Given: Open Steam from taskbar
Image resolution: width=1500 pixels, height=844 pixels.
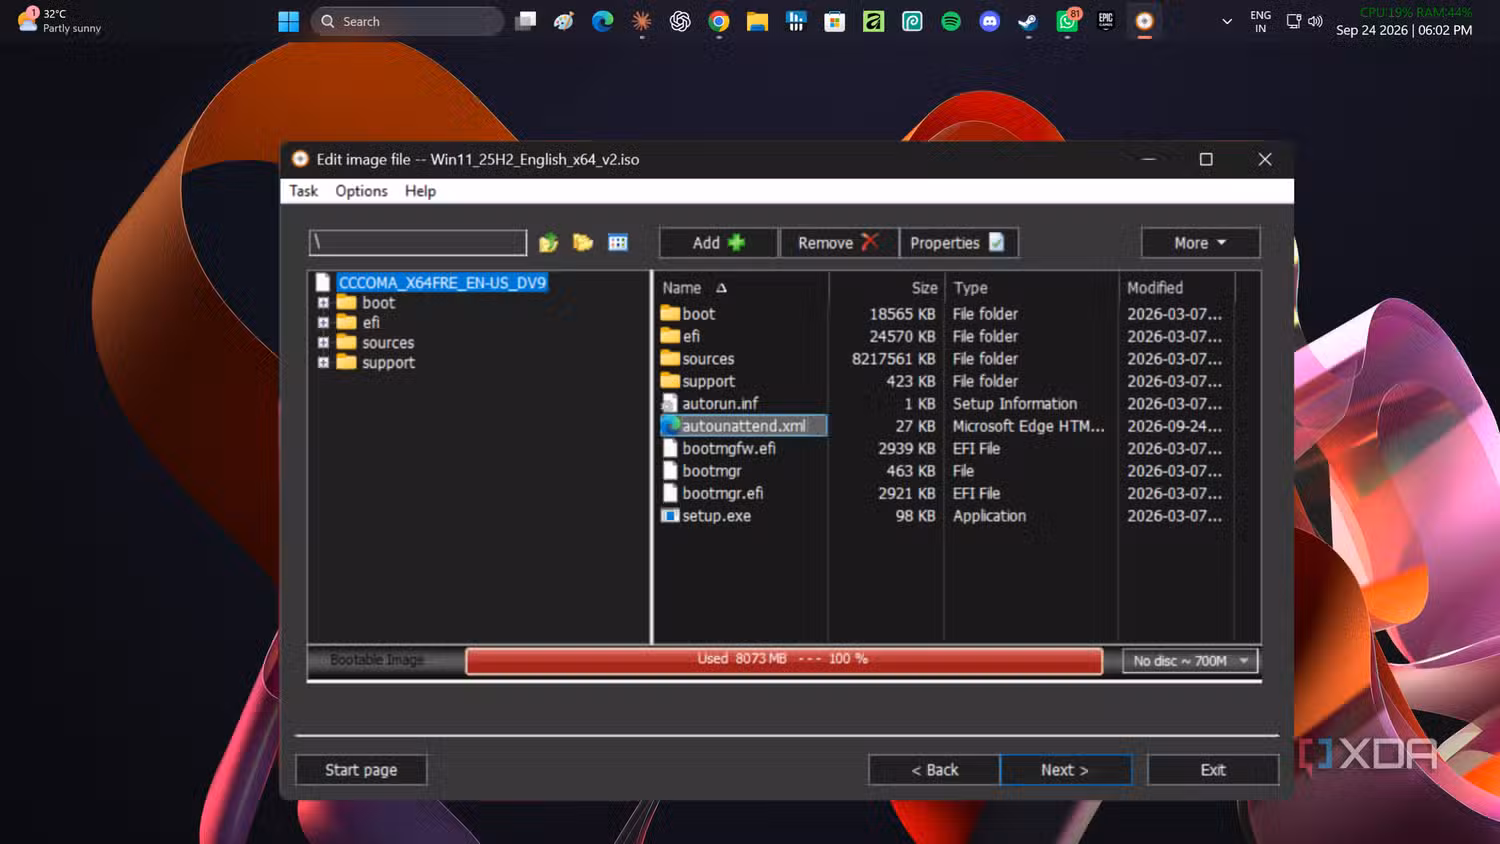Looking at the screenshot, I should 1028,21.
